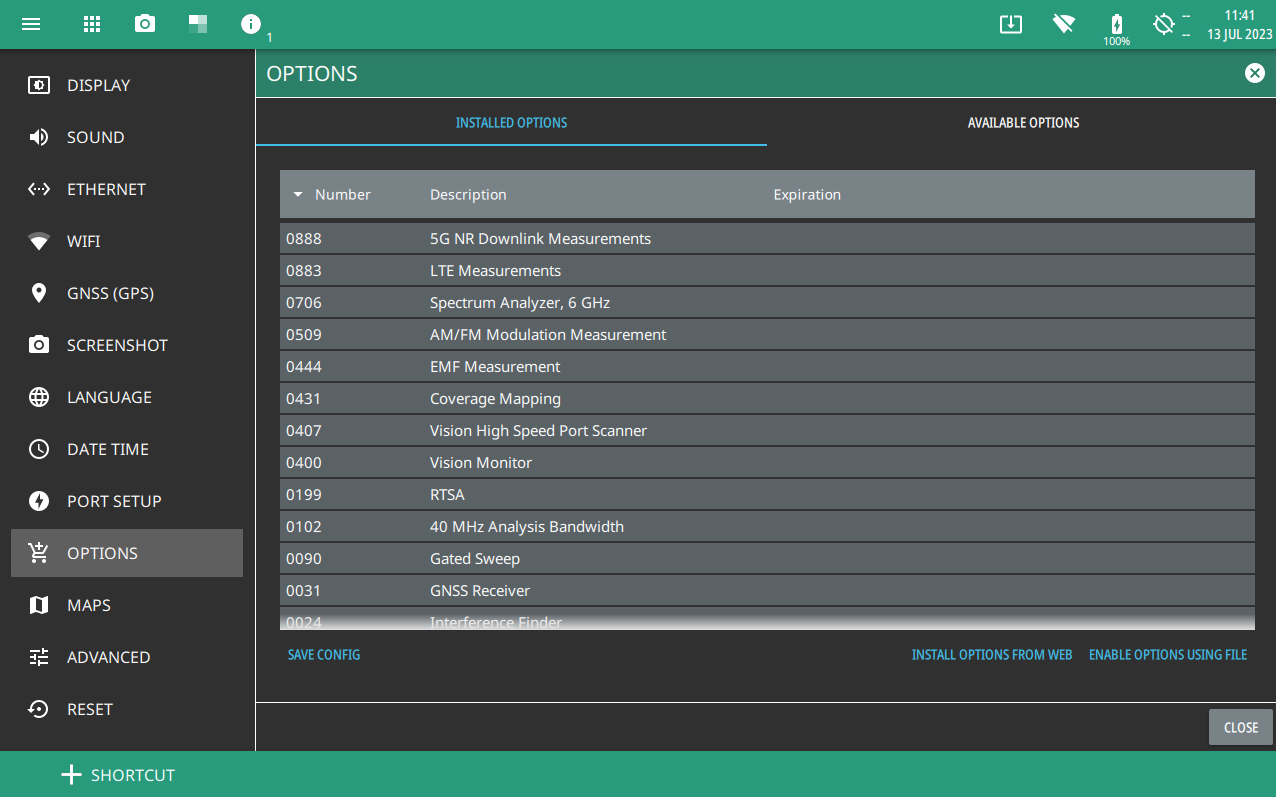Close the Options panel with X icon
This screenshot has width=1276, height=797.
point(1254,73)
